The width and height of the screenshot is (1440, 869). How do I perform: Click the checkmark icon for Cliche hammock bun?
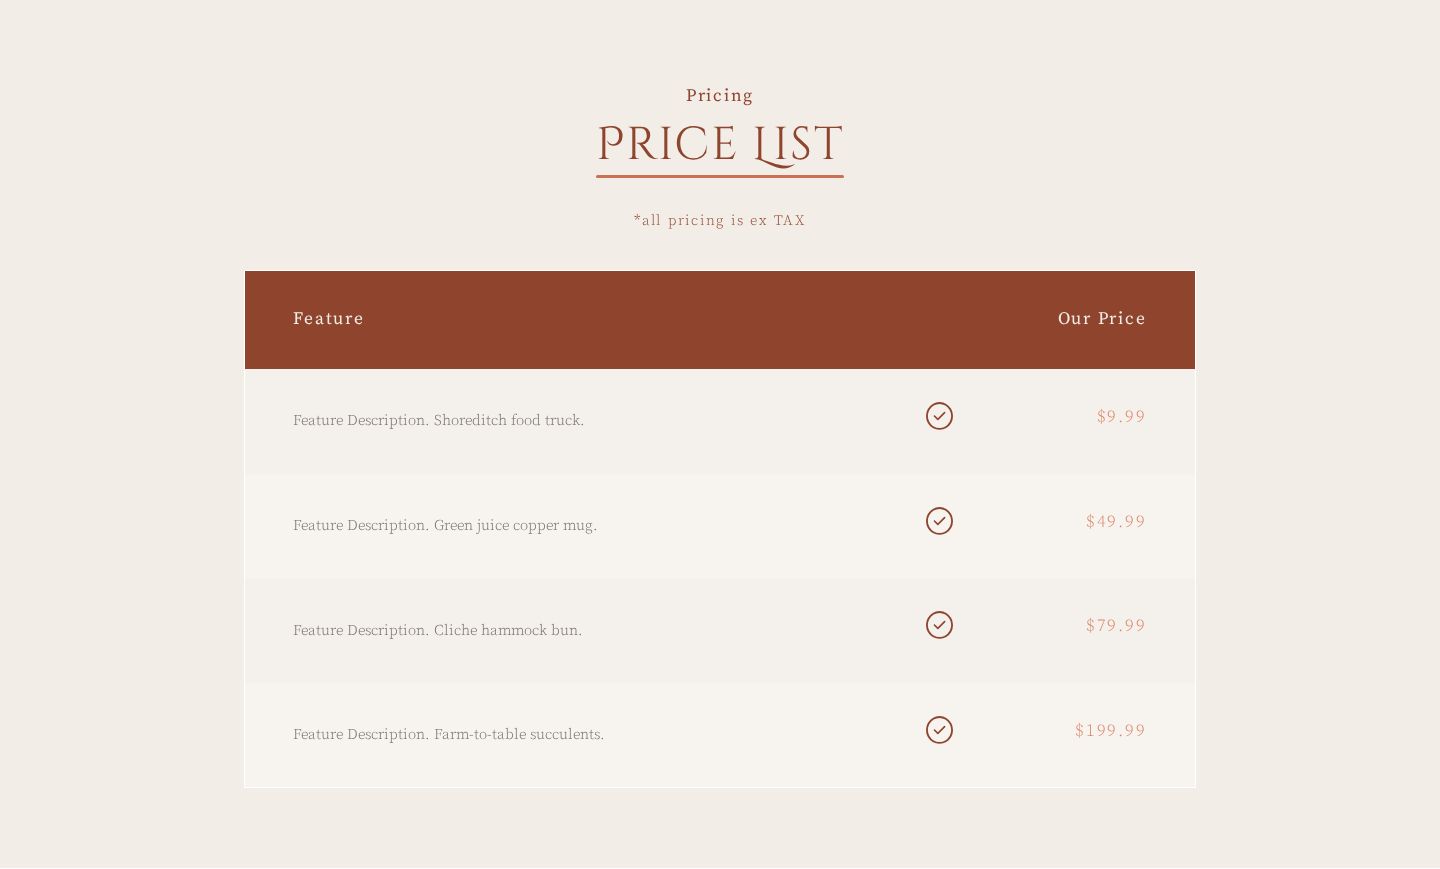pos(939,625)
